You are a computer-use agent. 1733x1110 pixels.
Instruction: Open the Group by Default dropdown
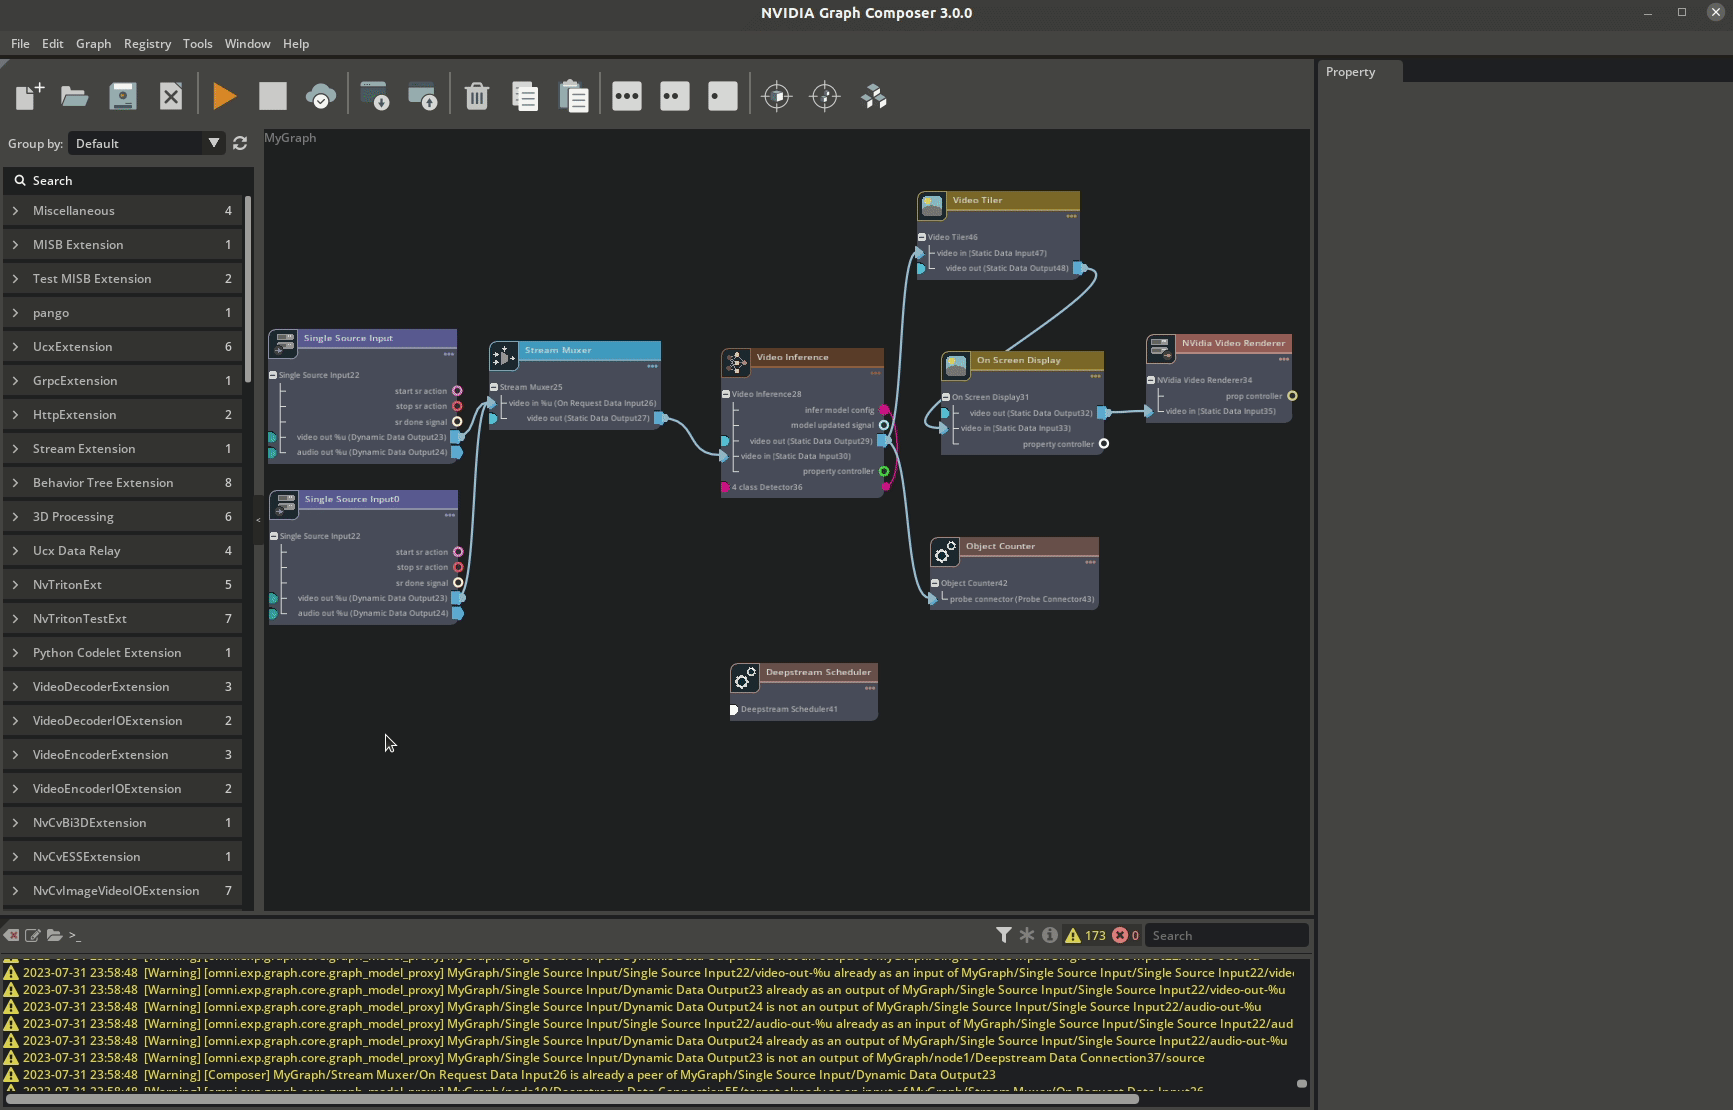pyautogui.click(x=146, y=143)
